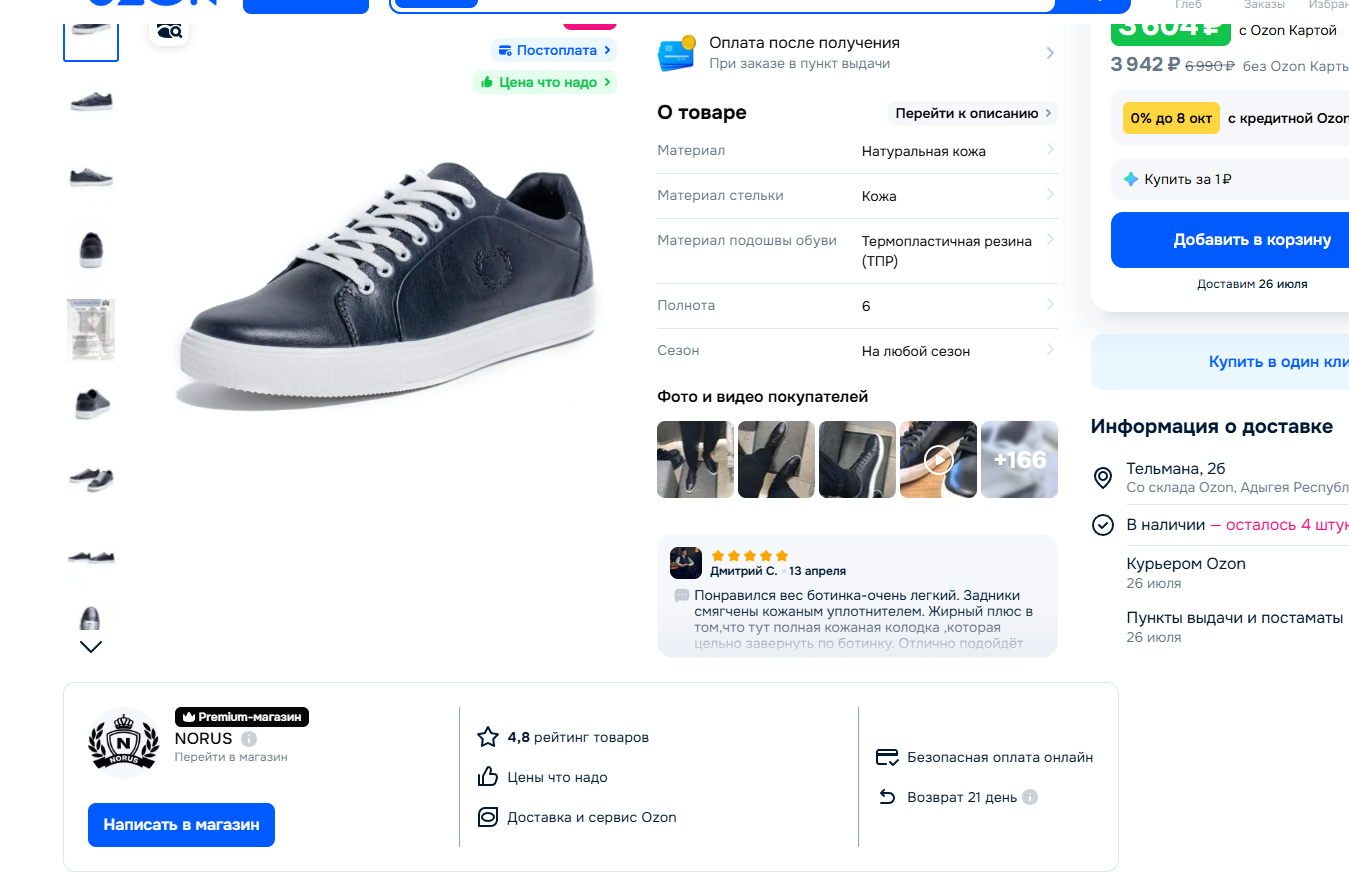Image resolution: width=1349 pixels, height=874 pixels.
Task: Click the Ozon delivery and service icon
Action: [x=488, y=817]
